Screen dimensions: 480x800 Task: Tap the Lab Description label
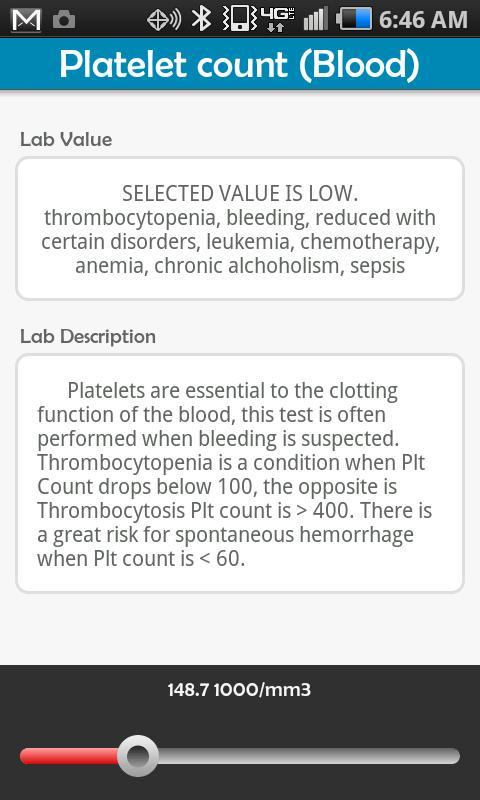pyautogui.click(x=88, y=336)
